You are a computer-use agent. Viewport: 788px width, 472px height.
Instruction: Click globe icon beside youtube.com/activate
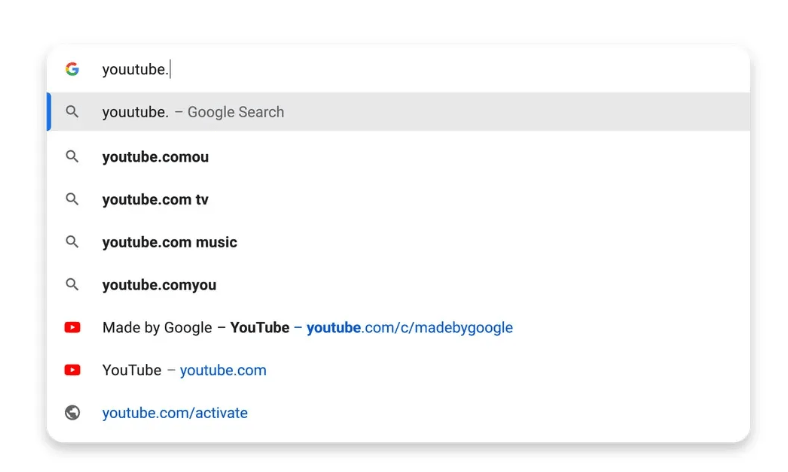pyautogui.click(x=72, y=413)
